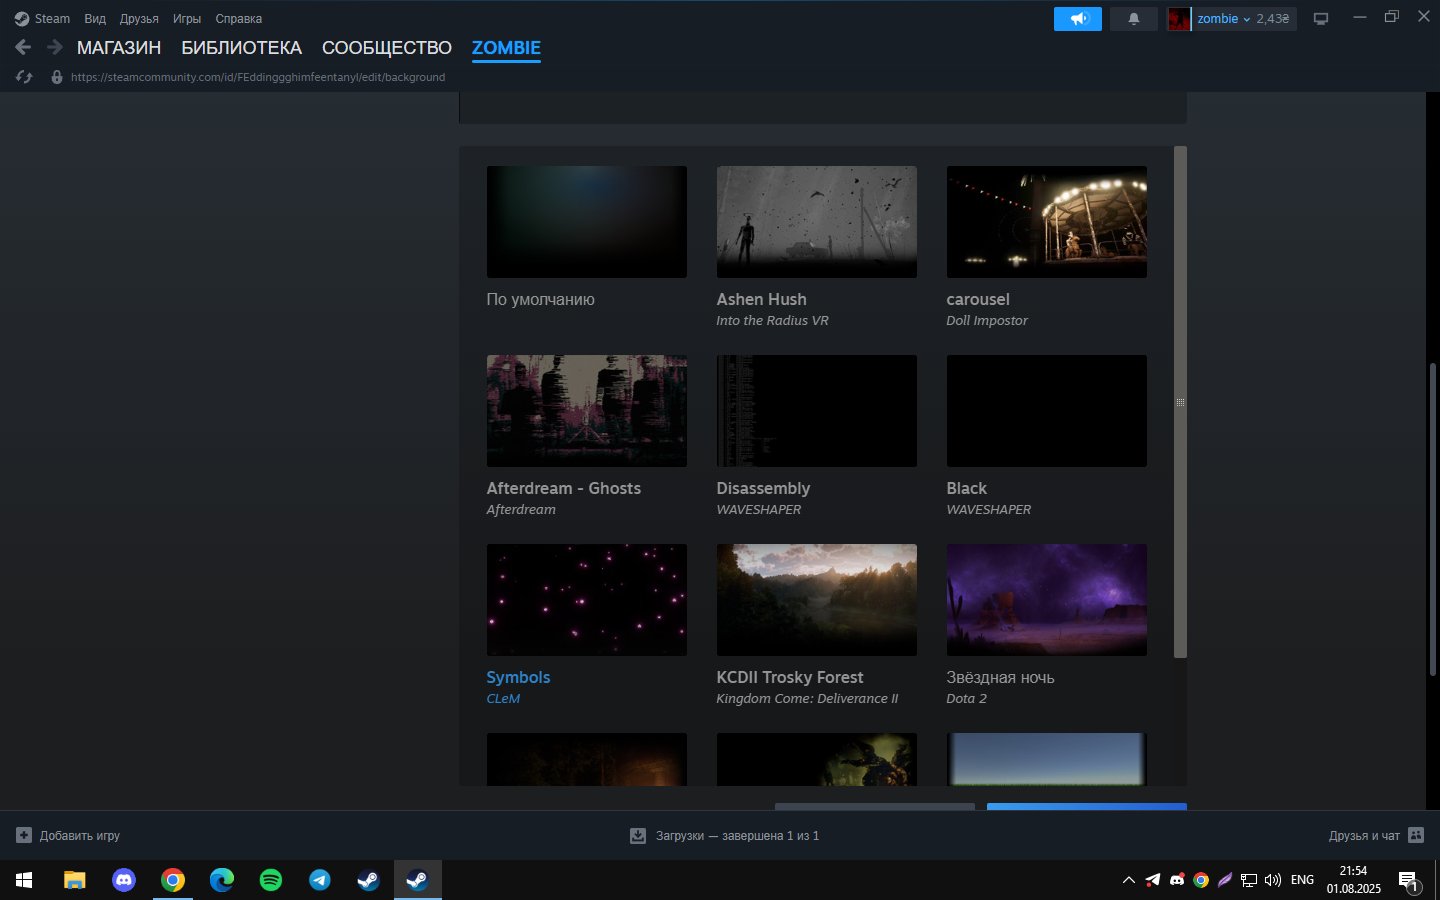Open the notifications bell icon
Image resolution: width=1440 pixels, height=900 pixels.
click(x=1134, y=19)
